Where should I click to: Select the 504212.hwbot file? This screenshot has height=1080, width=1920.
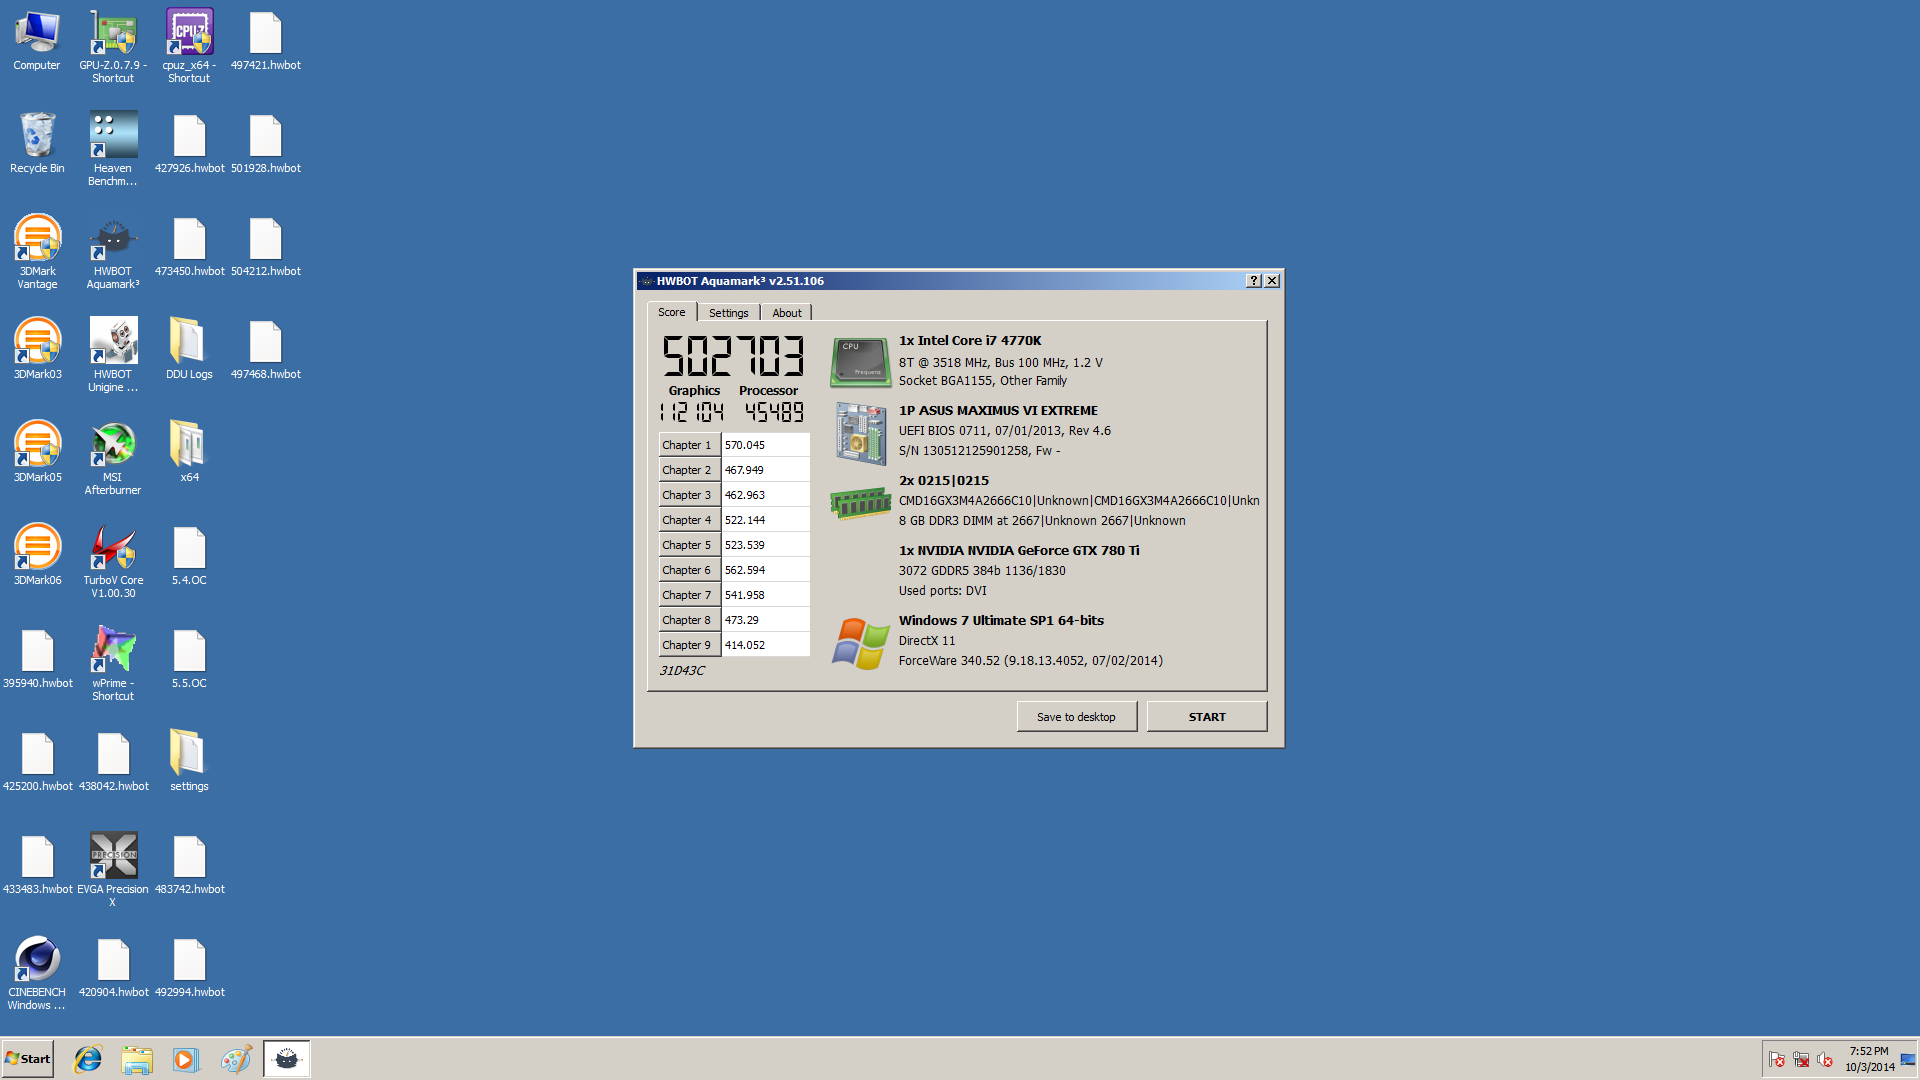click(265, 247)
